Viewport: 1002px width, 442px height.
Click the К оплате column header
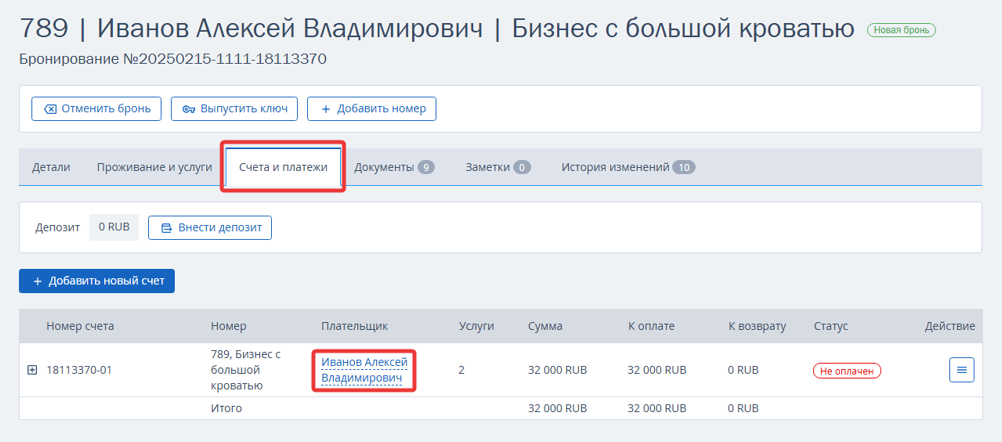tap(651, 326)
